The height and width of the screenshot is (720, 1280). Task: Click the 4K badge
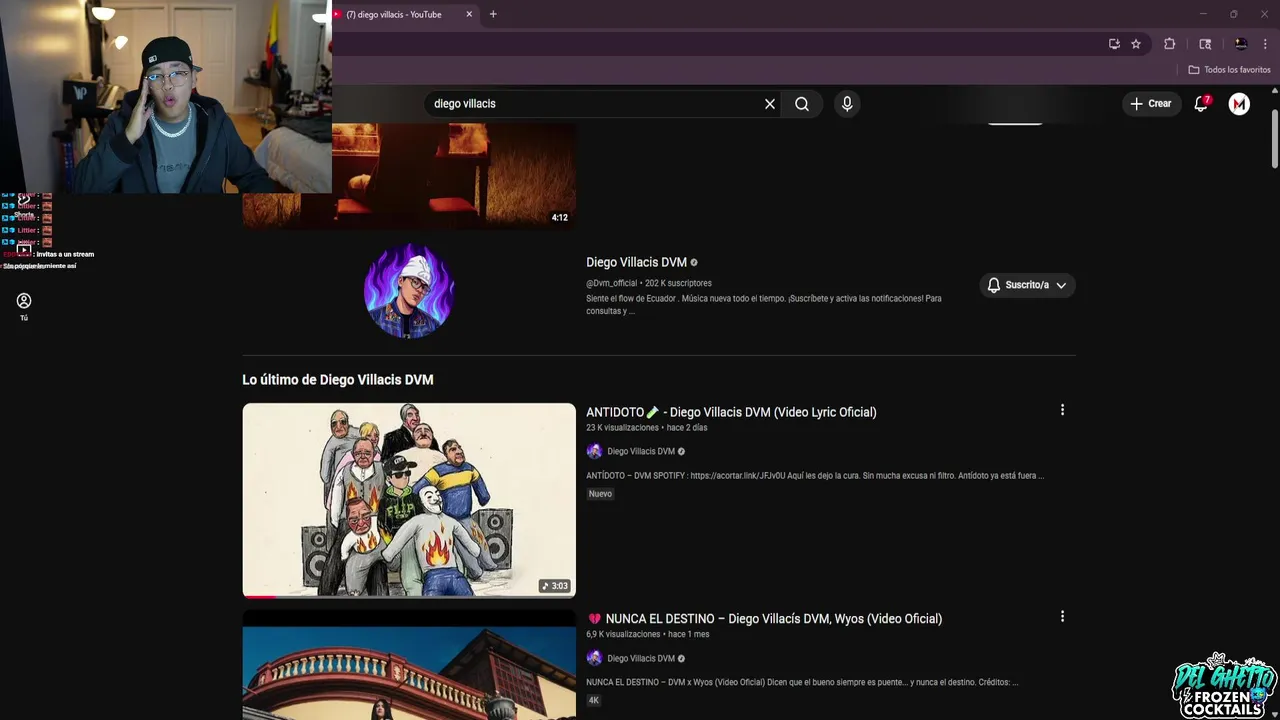coord(593,700)
